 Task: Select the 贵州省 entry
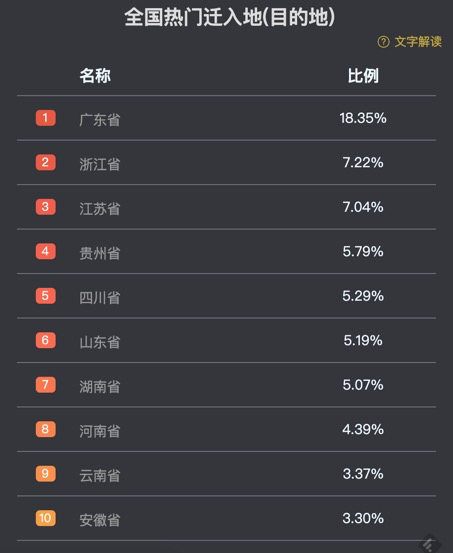click(100, 253)
